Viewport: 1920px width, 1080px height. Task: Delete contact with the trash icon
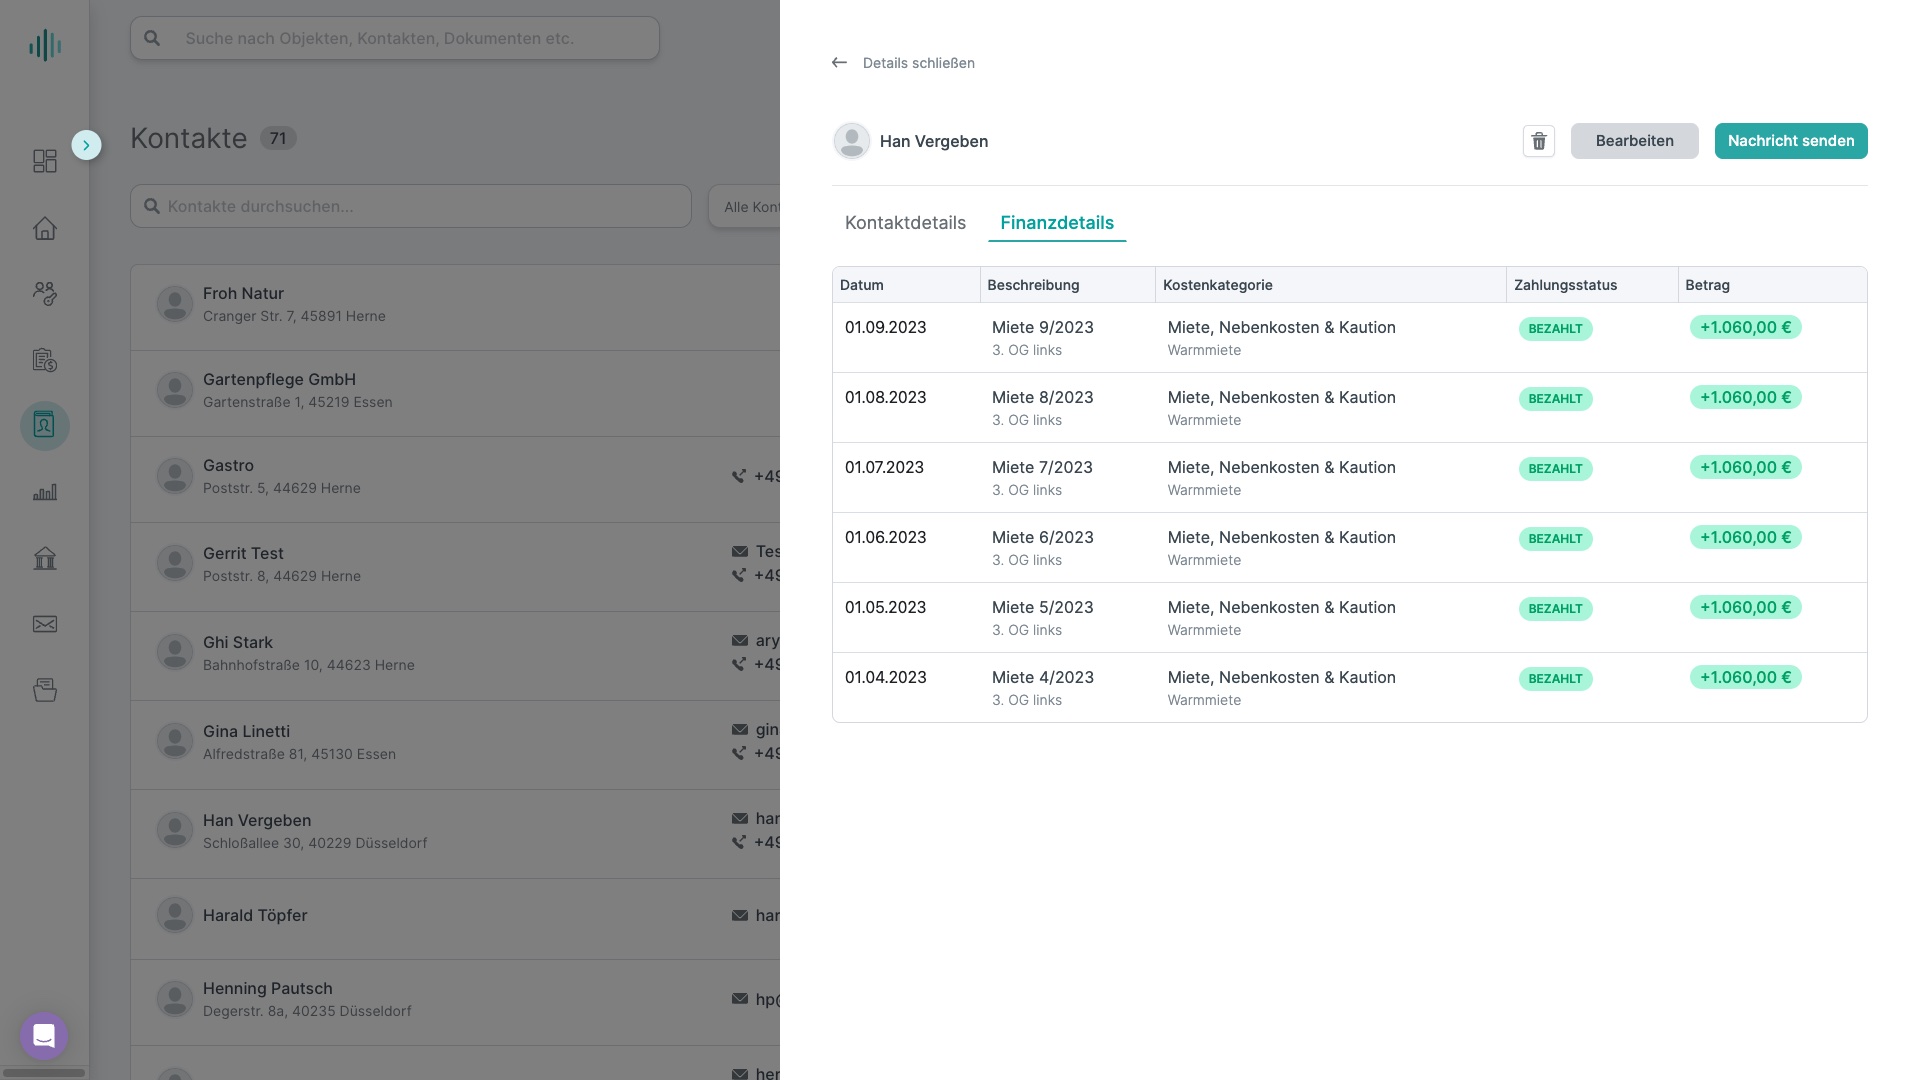click(1539, 141)
